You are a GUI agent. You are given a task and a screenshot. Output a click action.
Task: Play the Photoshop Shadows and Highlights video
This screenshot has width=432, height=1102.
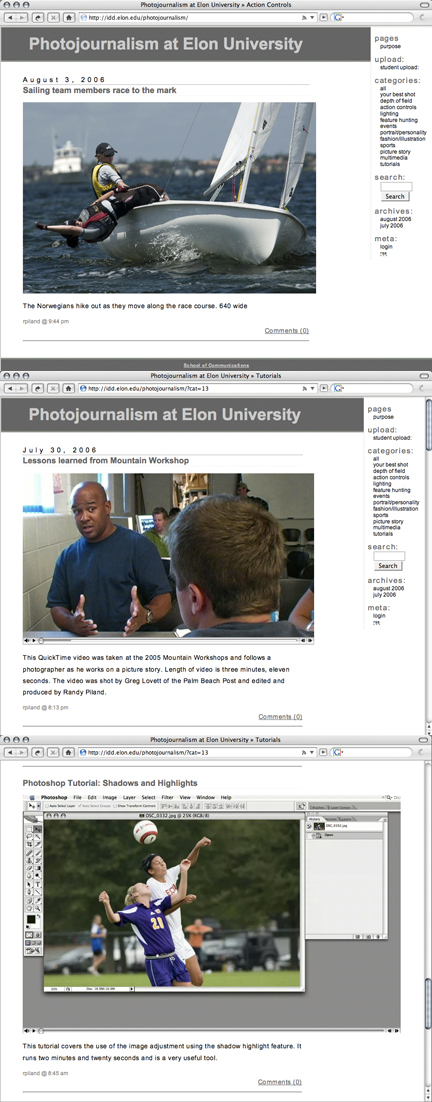(34, 1031)
